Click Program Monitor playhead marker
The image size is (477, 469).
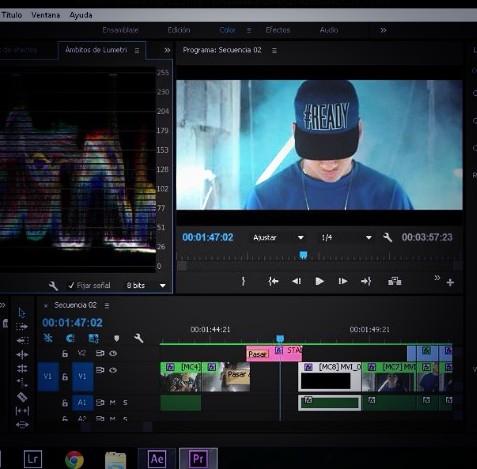[x=303, y=255]
